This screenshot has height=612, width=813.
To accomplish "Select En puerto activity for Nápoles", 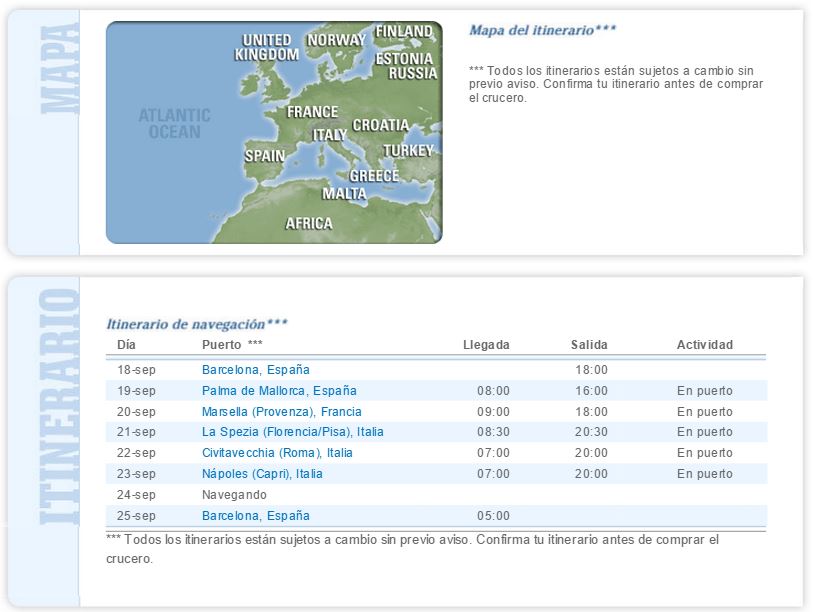I will coord(705,474).
